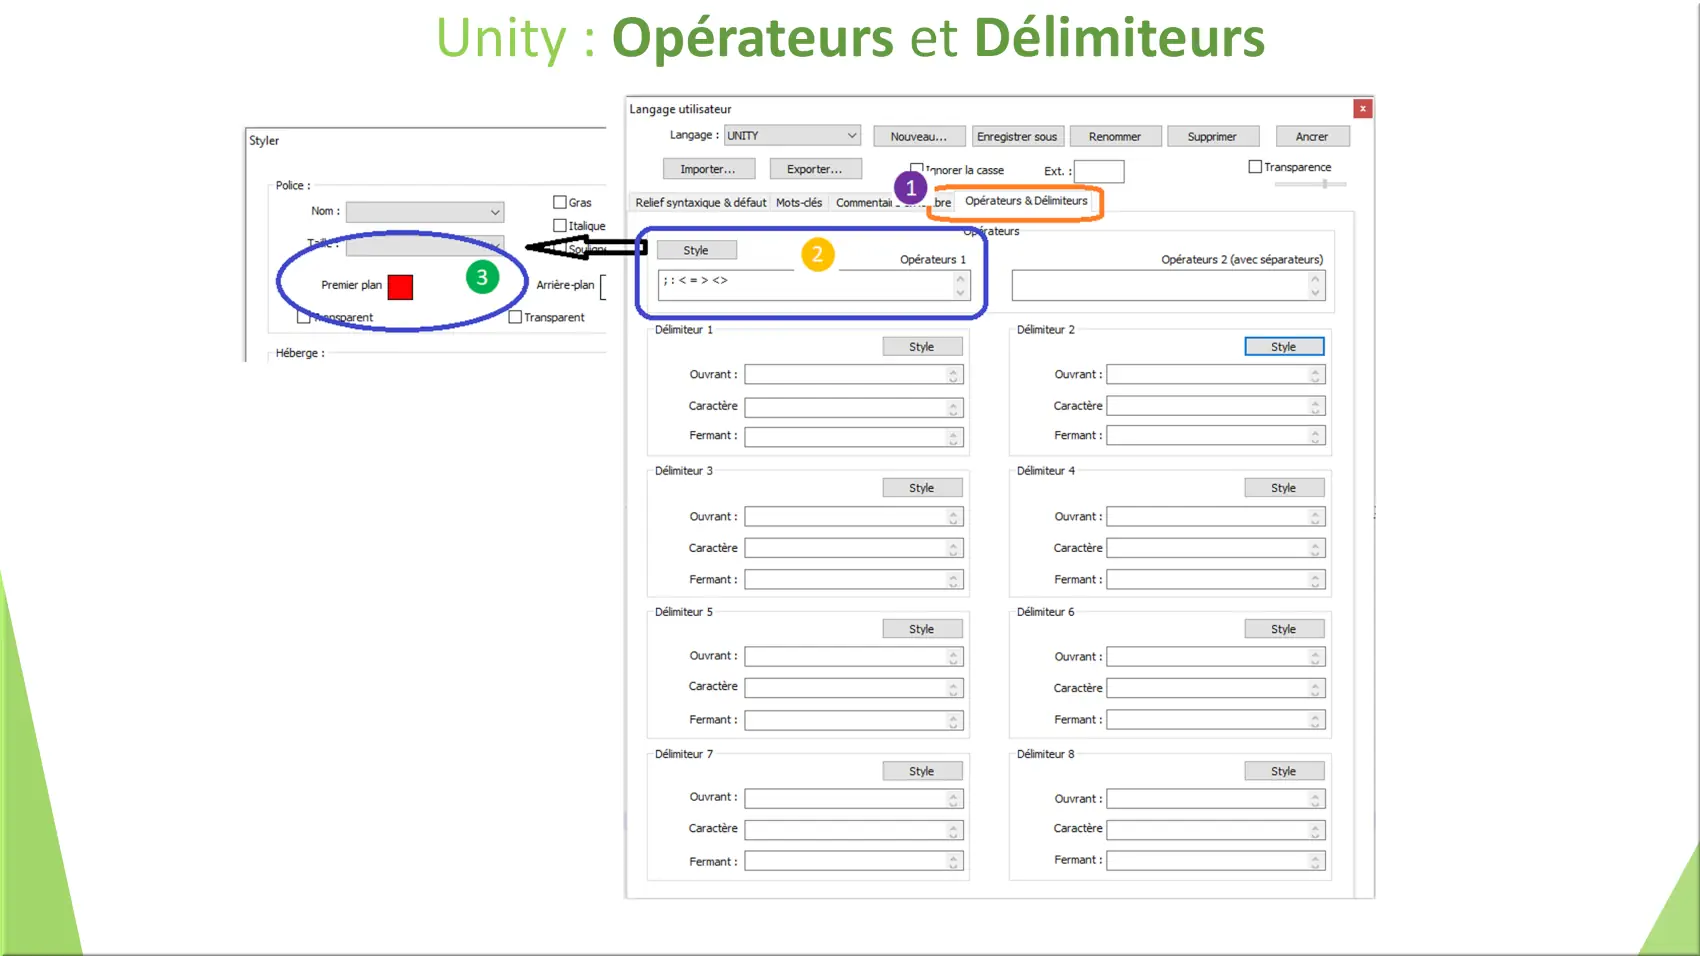Click the Délimiteur 4 Style button

1284,487
